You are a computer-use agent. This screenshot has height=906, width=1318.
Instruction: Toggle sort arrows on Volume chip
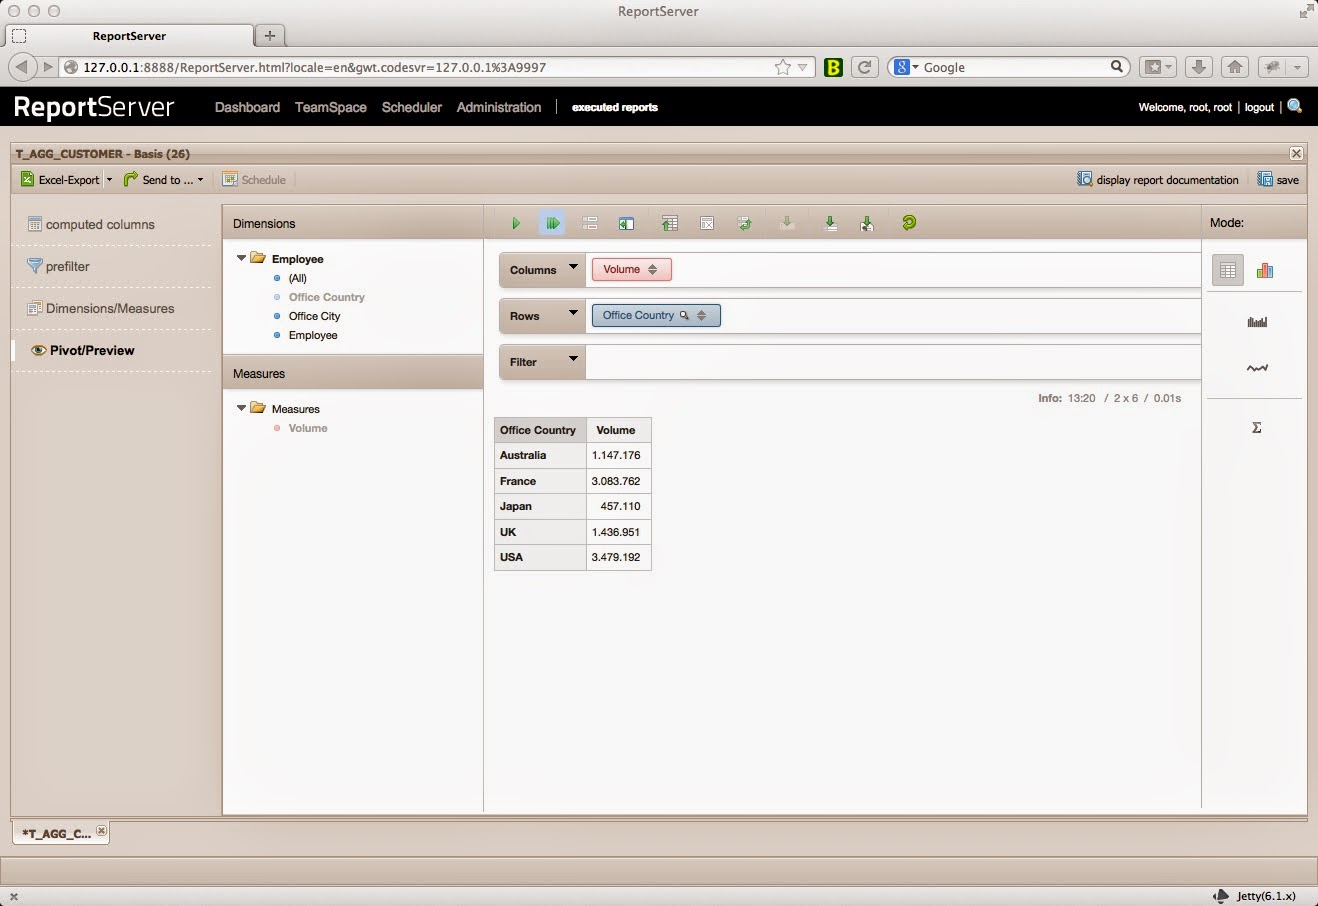653,269
